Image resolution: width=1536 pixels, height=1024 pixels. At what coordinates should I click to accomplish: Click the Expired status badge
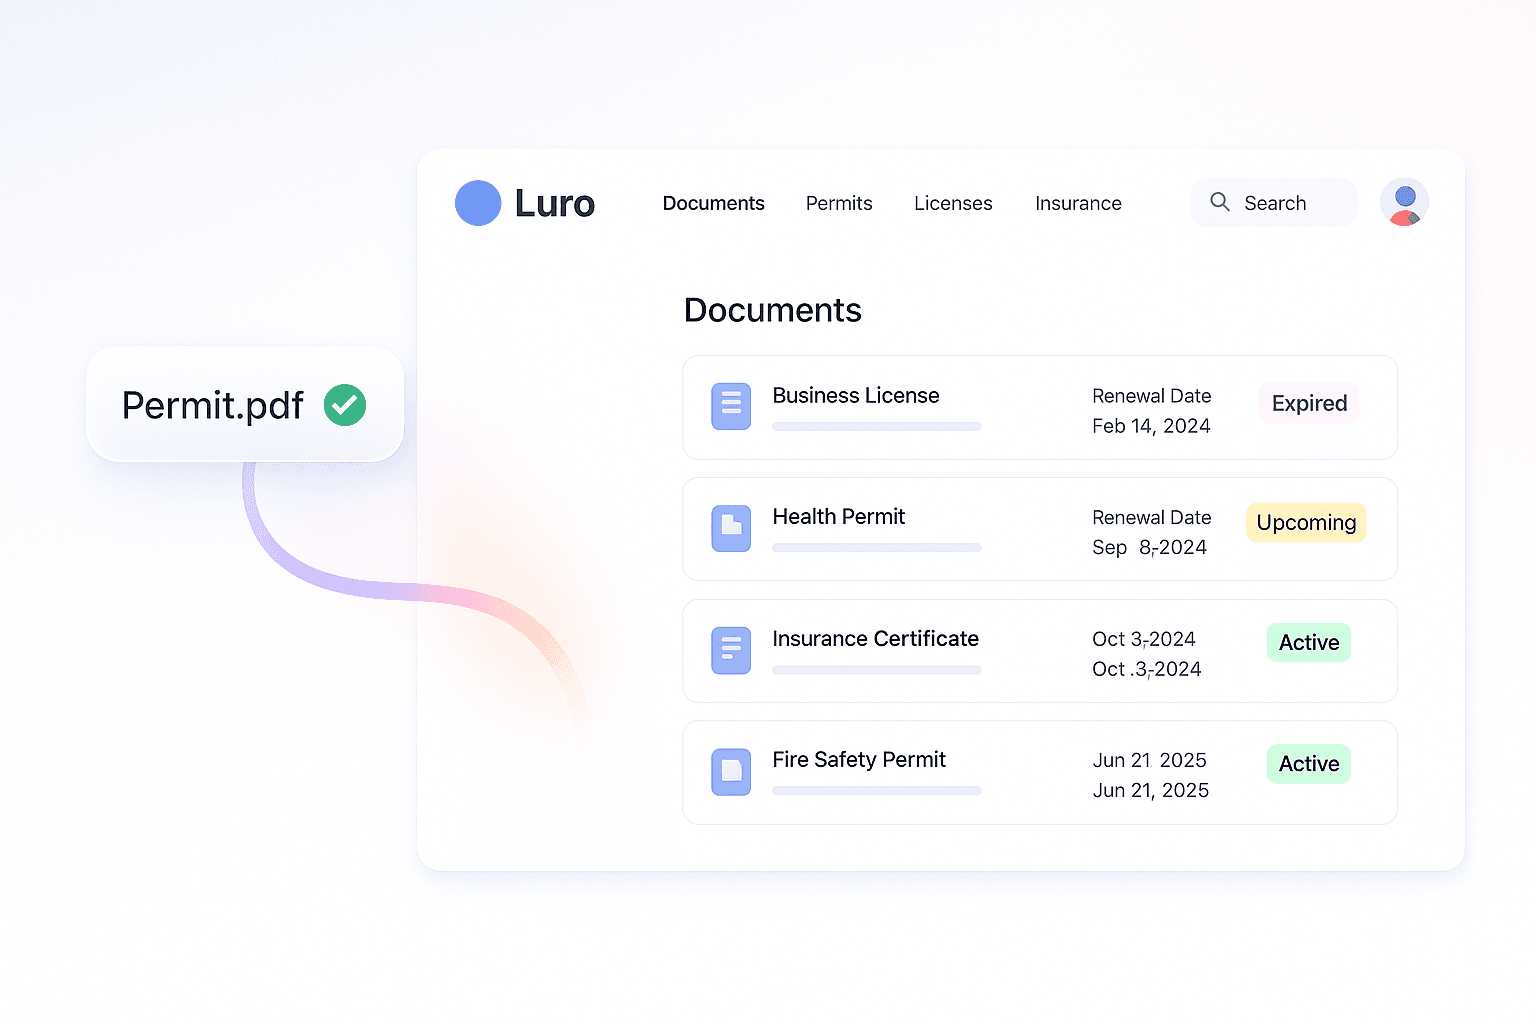pos(1309,403)
